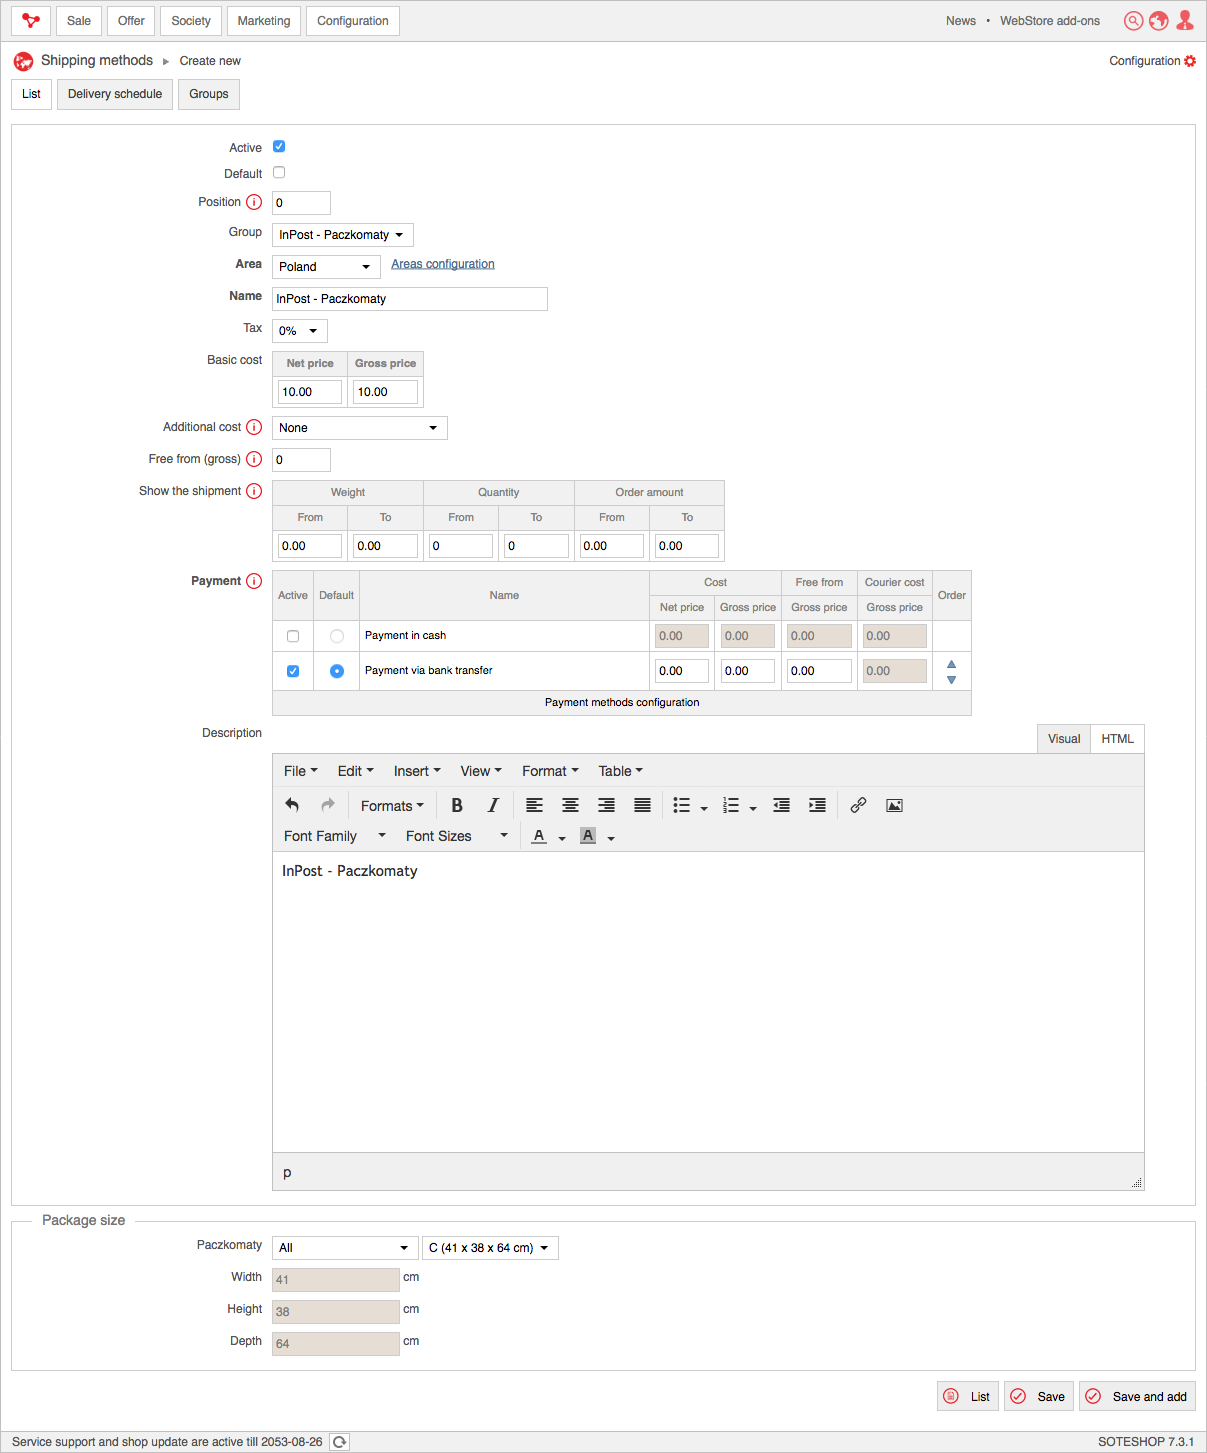
Task: Open the user account icon
Action: [1185, 21]
